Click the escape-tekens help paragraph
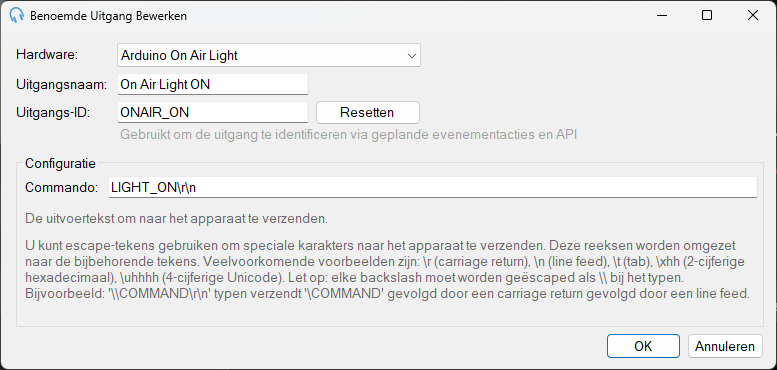The image size is (777, 370). (388, 270)
